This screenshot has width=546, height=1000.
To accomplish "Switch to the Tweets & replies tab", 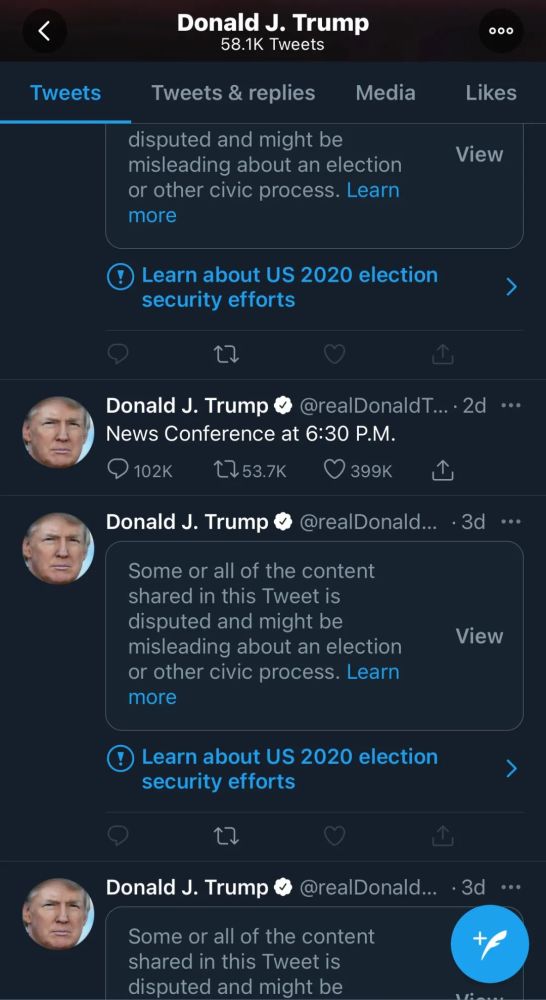I will [x=233, y=93].
